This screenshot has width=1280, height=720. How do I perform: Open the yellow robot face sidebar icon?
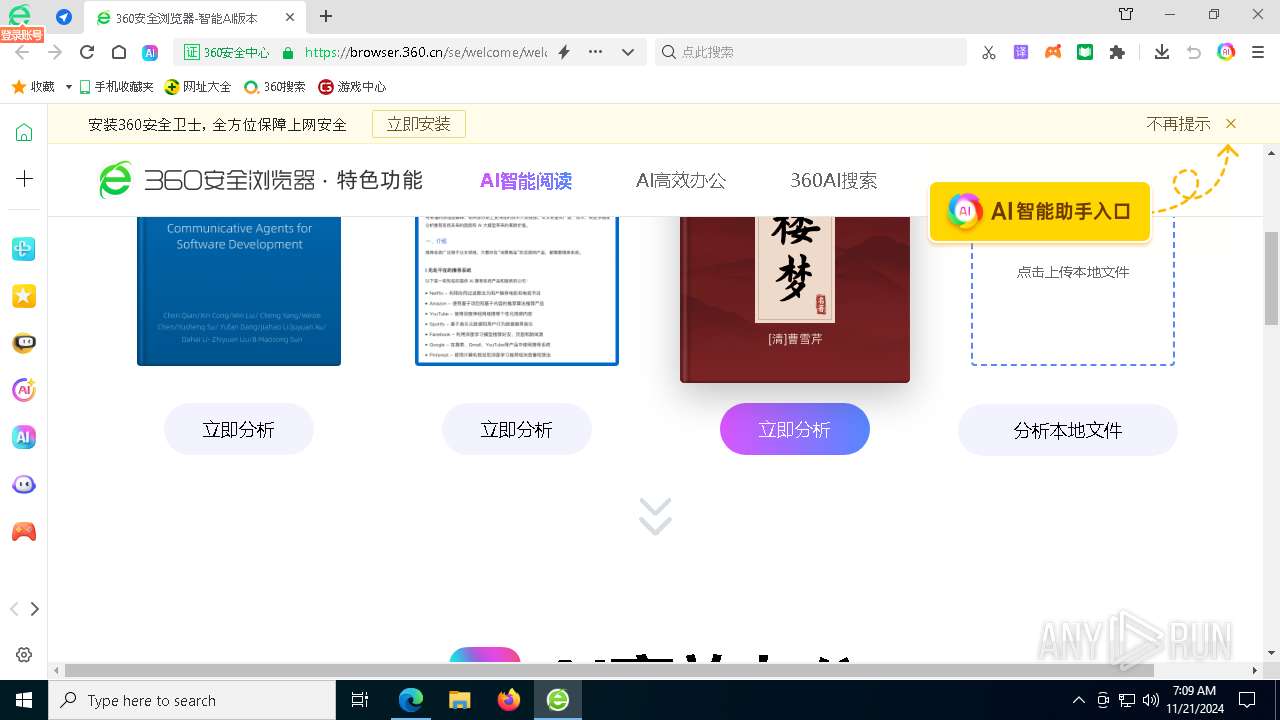click(24, 343)
